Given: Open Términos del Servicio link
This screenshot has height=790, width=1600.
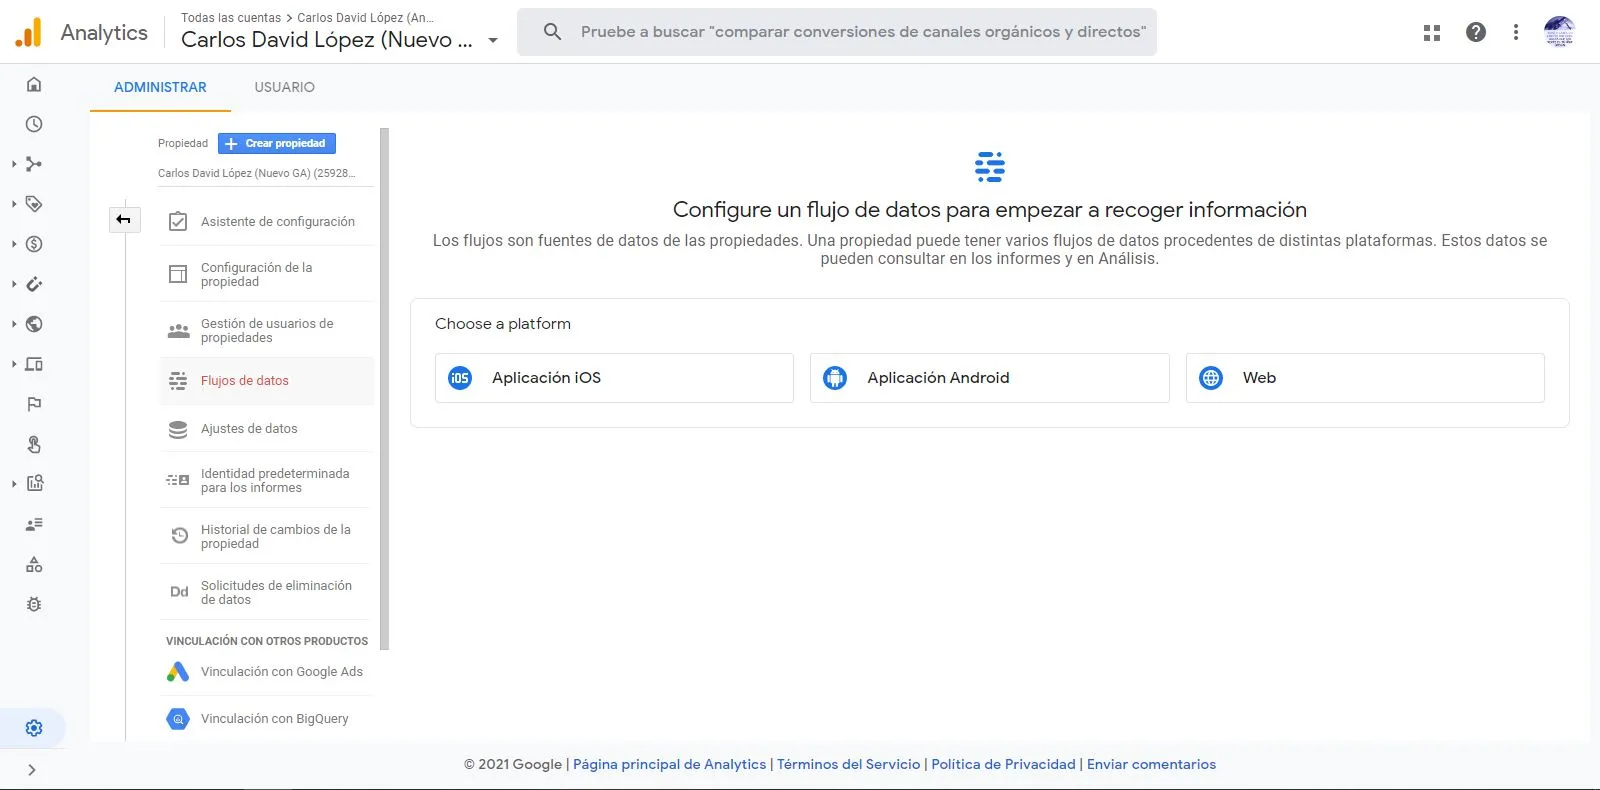Looking at the screenshot, I should click(x=848, y=764).
